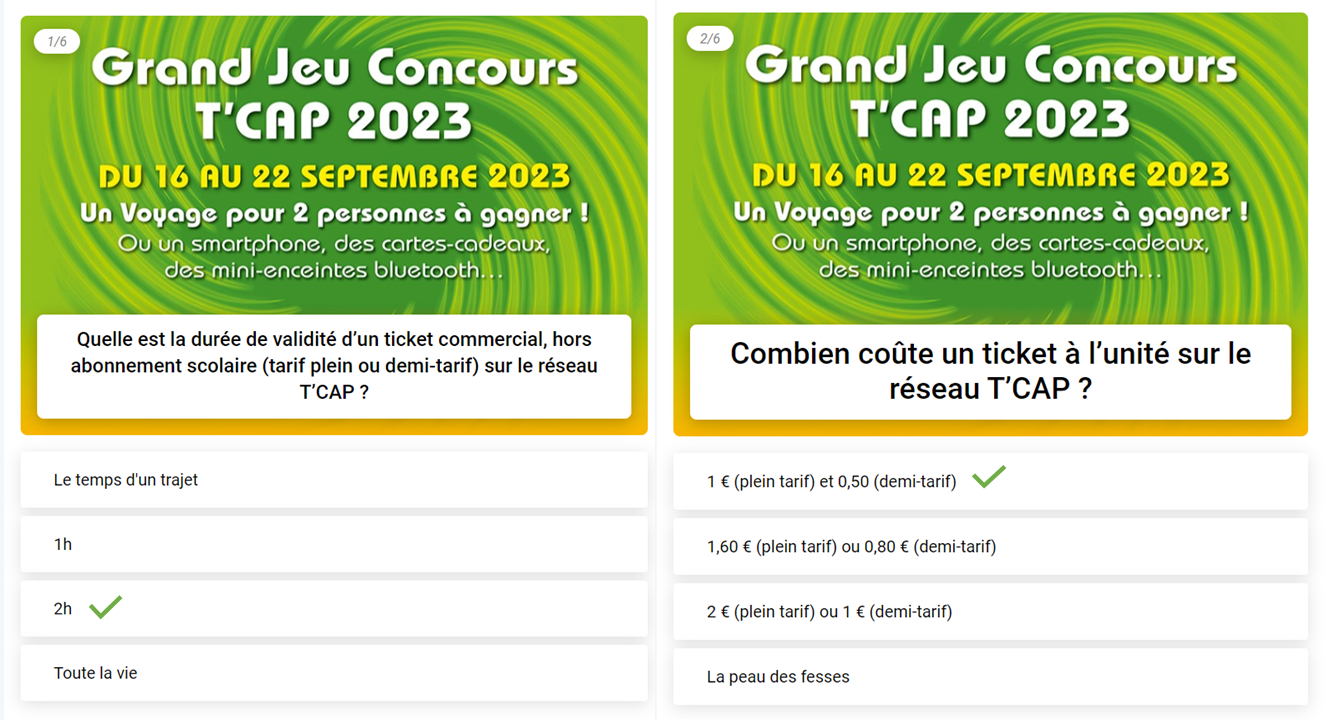Pick the "Toute la vie" answer
Viewport: 1324px width, 720px height.
(x=334, y=673)
